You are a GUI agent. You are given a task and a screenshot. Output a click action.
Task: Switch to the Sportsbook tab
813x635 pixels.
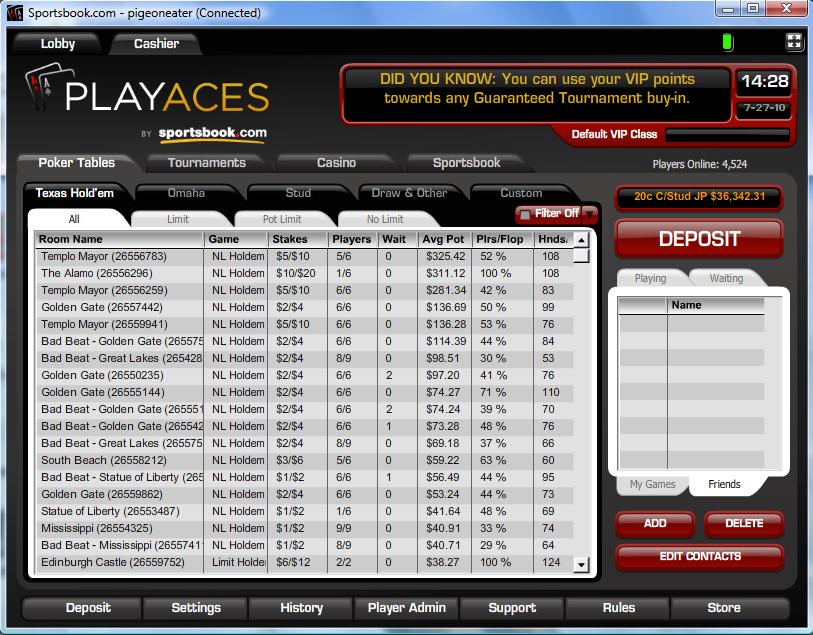click(466, 163)
